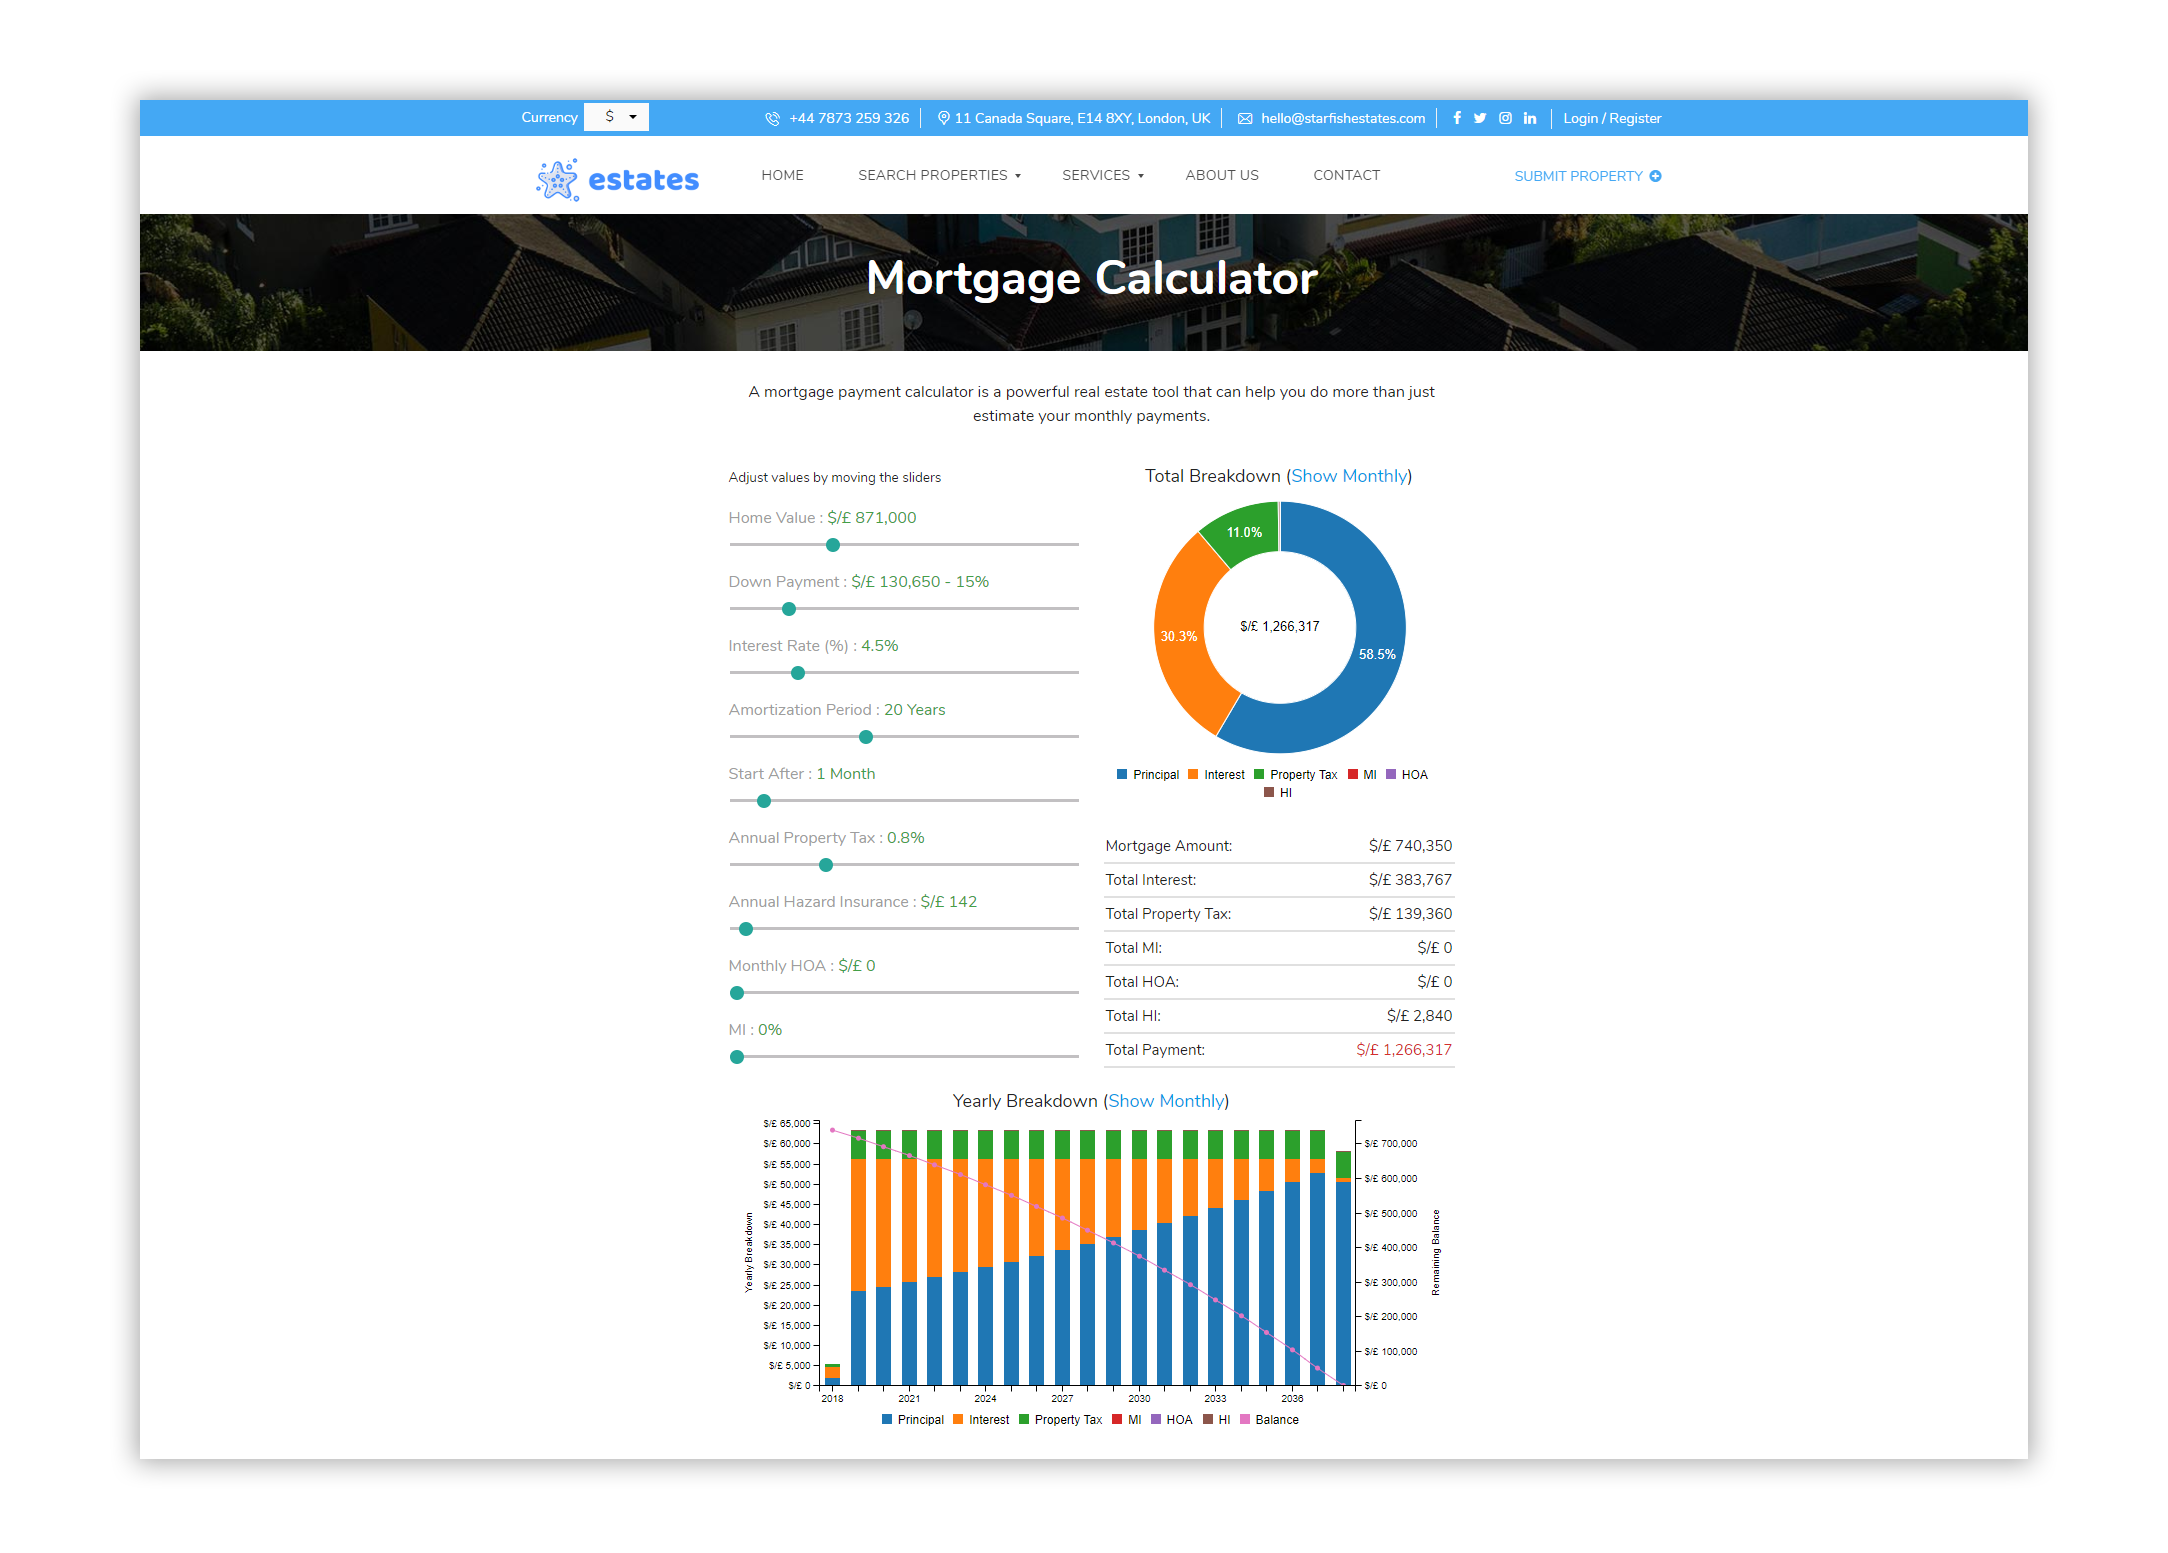This screenshot has width=2168, height=1553.
Task: Click the Facebook icon in the top bar
Action: point(1457,118)
